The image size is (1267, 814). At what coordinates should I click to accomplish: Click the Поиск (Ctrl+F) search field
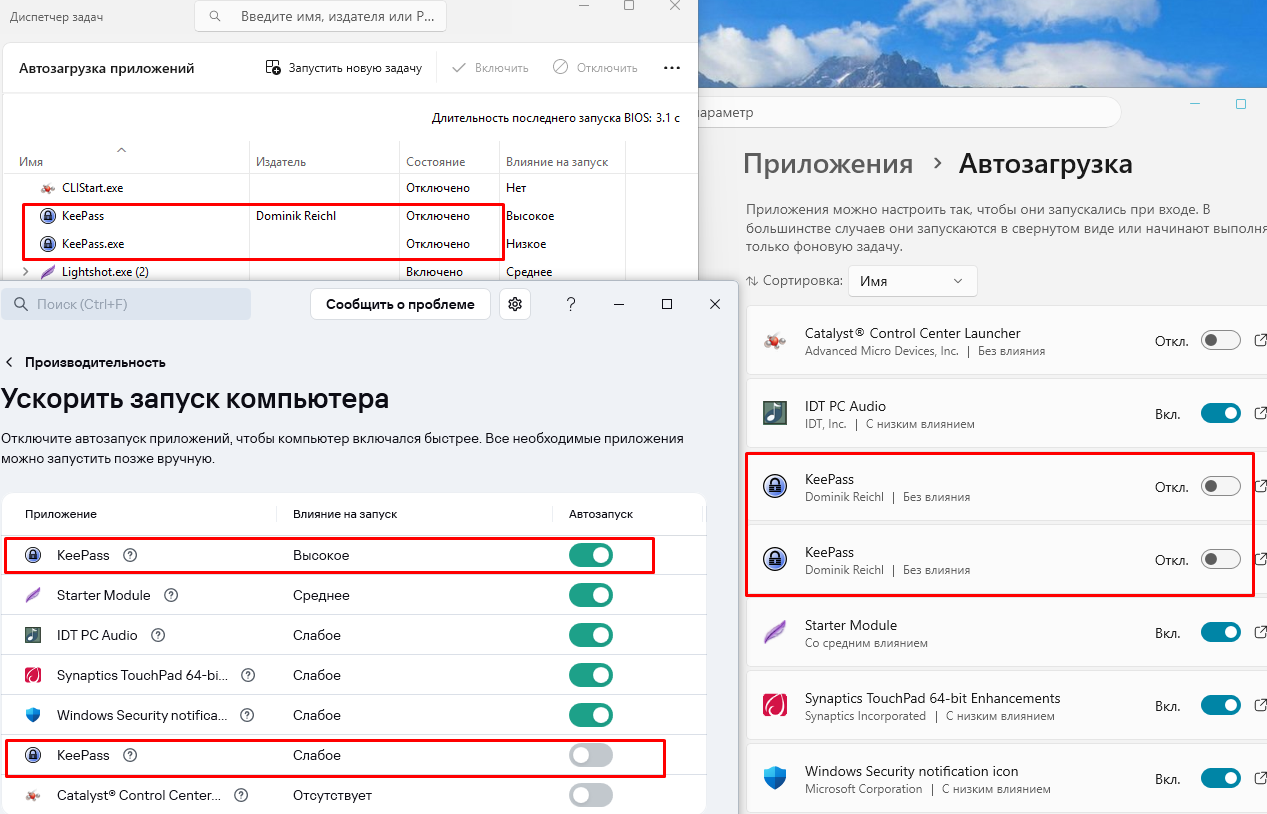pyautogui.click(x=126, y=304)
